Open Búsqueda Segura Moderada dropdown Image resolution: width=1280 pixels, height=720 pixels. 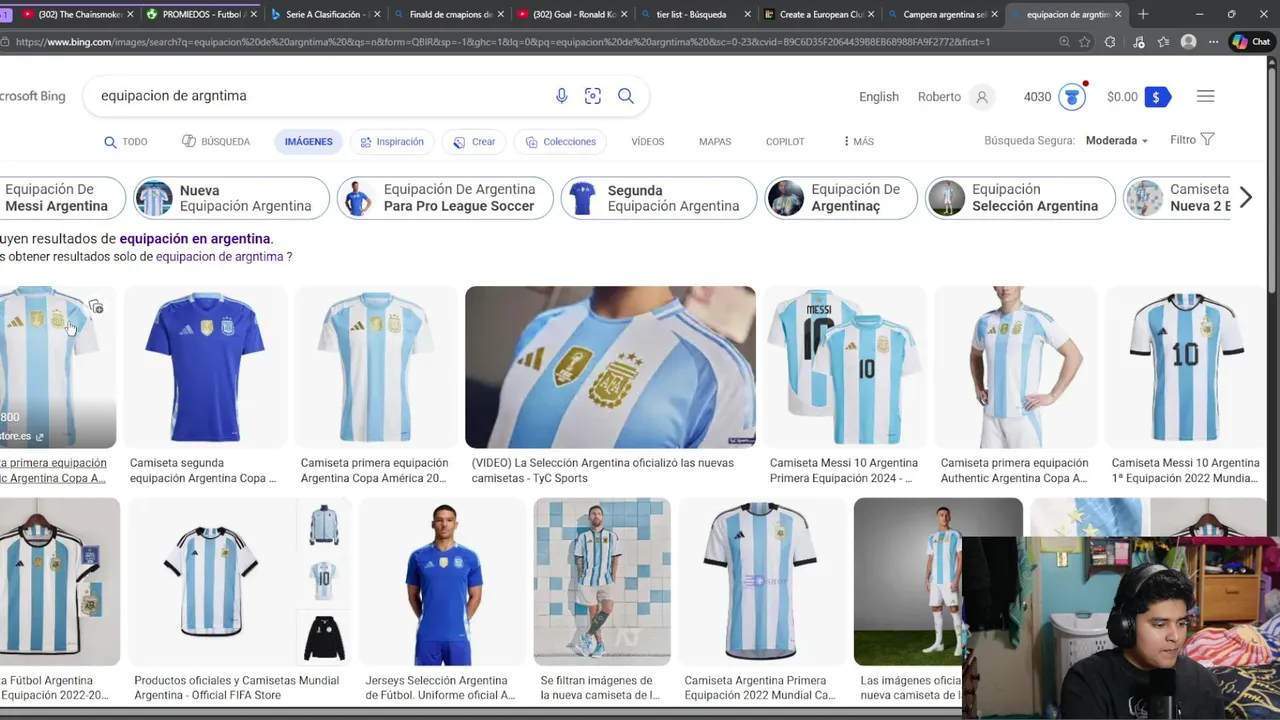pyautogui.click(x=1117, y=141)
